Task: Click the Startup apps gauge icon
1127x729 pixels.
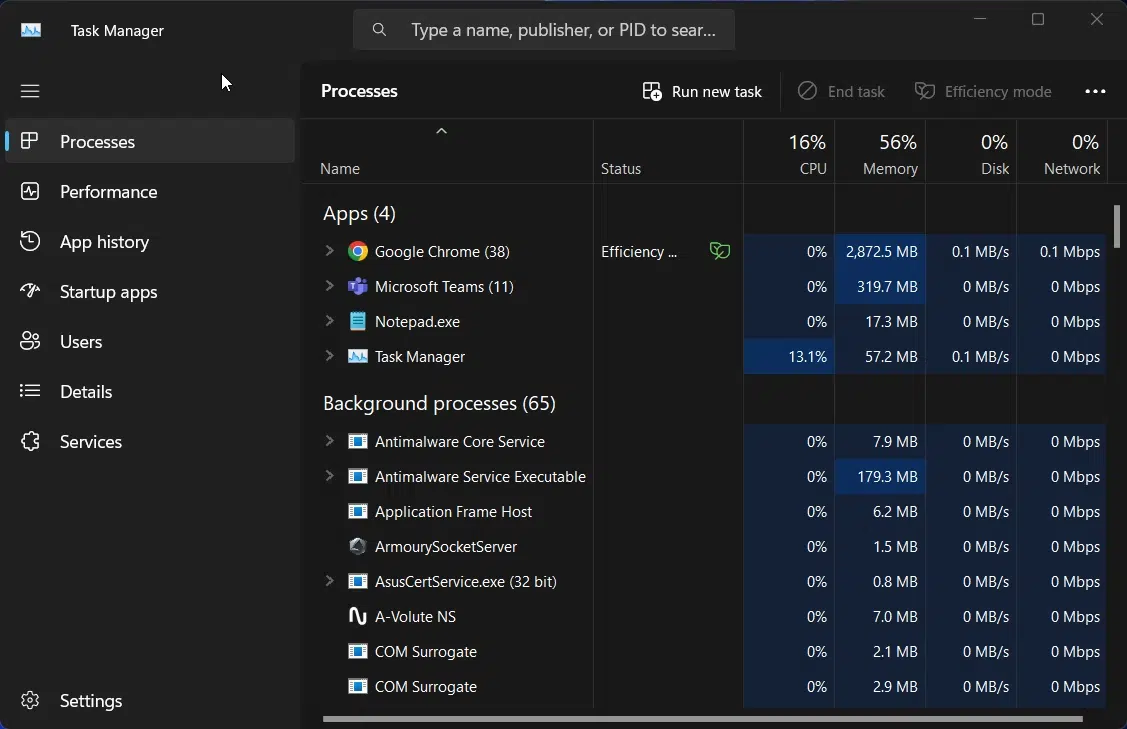Action: 29,291
